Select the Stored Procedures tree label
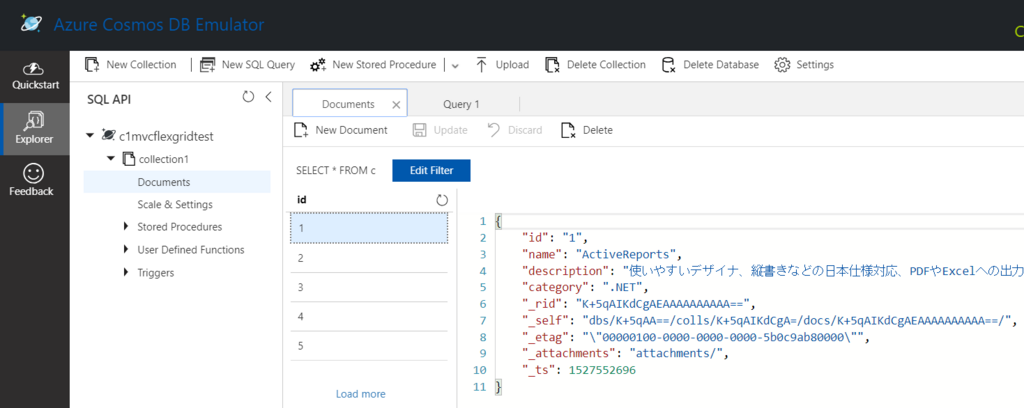 pos(180,227)
